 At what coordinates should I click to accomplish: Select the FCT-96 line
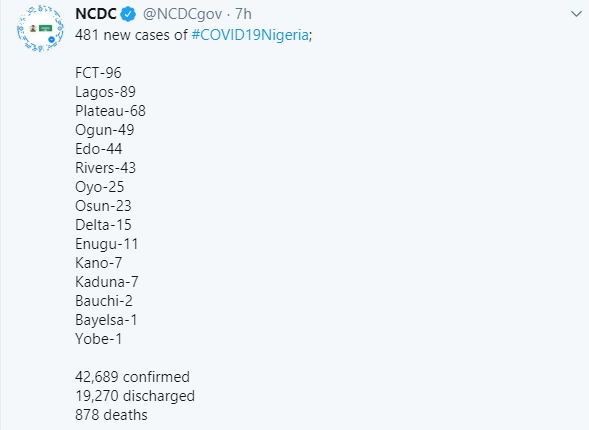[98, 73]
